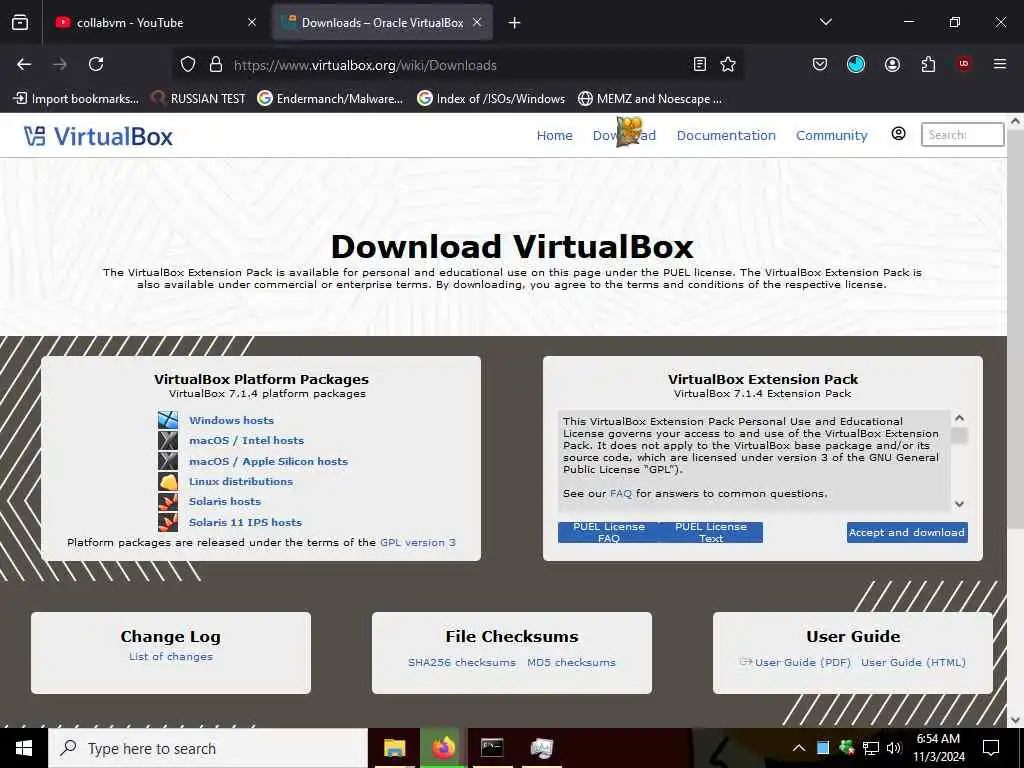This screenshot has width=1024, height=768.
Task: Click the VirtualBox logo
Action: [98, 136]
